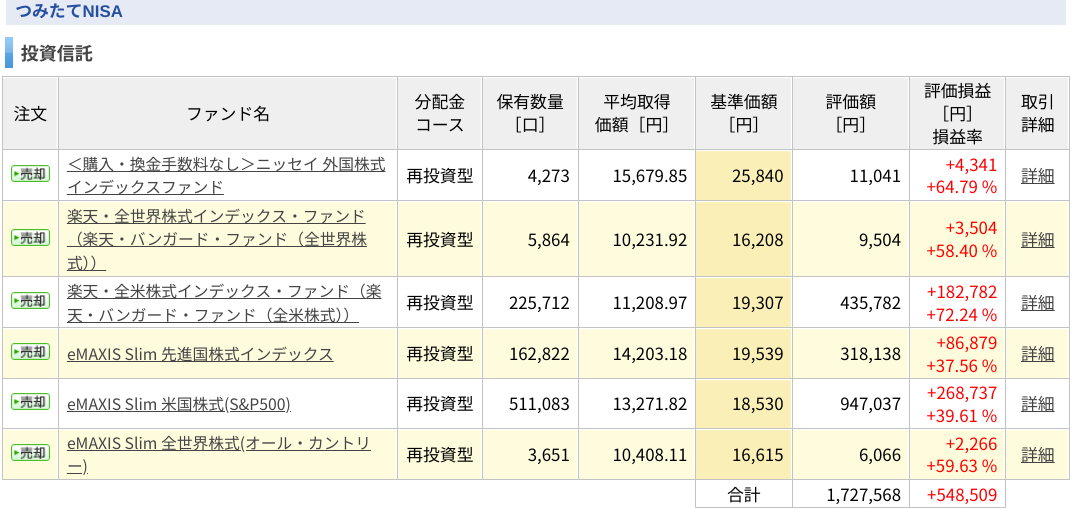Click 売却 button for eMAXIS Slim 全世界株式

click(31, 452)
